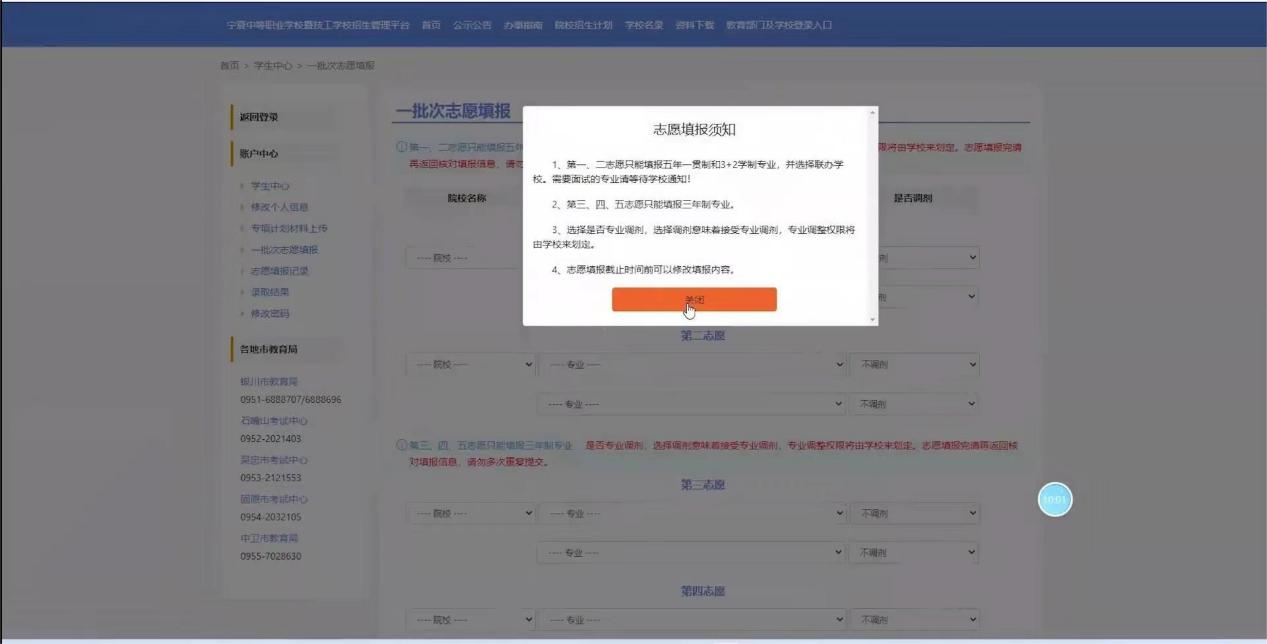Open 录取结果 in the sidebar

(270, 292)
